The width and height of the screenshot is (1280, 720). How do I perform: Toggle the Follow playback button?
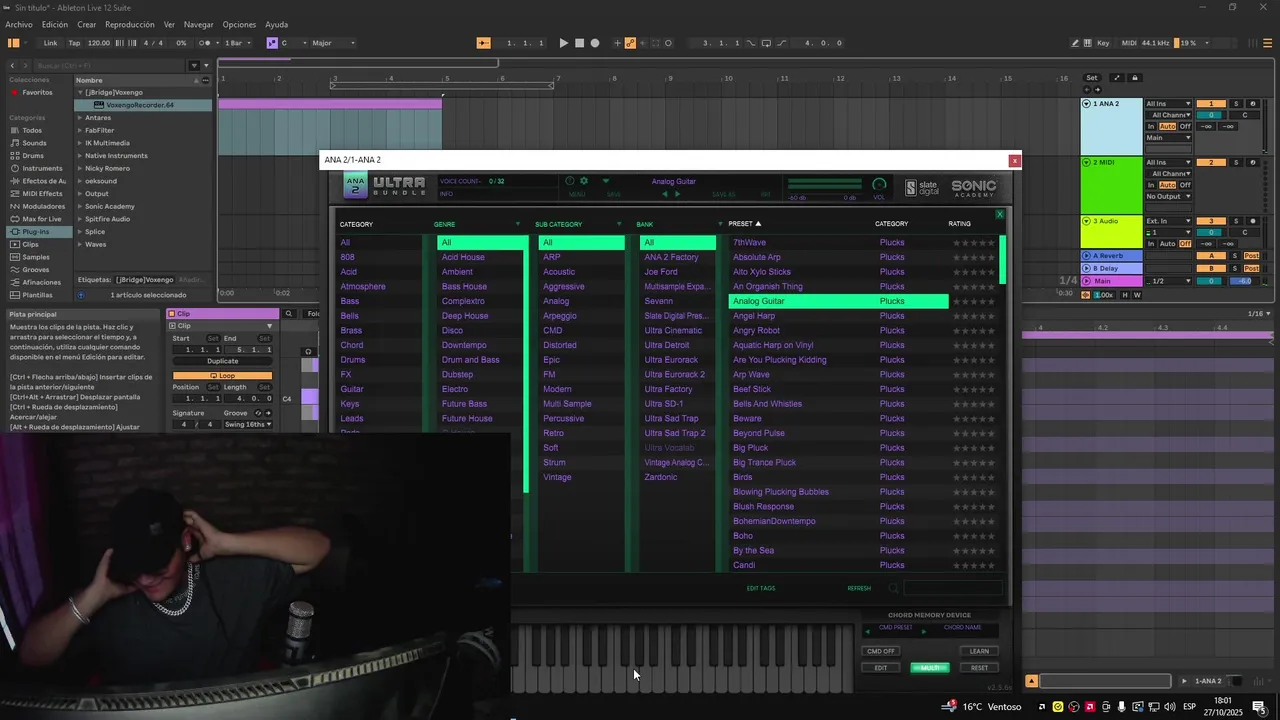(484, 43)
